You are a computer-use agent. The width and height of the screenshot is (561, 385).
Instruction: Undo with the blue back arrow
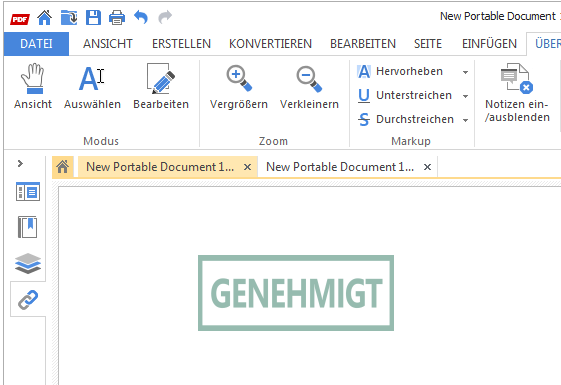pyautogui.click(x=141, y=17)
